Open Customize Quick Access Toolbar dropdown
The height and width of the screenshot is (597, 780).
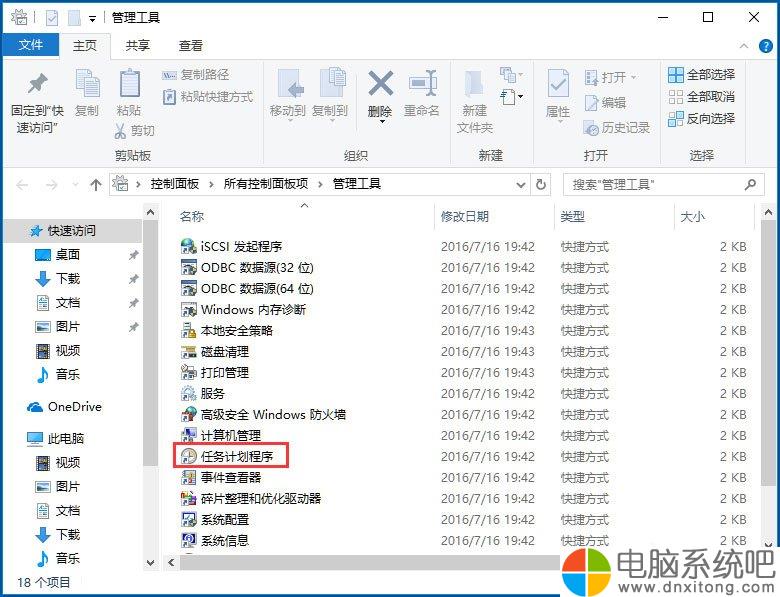[93, 19]
